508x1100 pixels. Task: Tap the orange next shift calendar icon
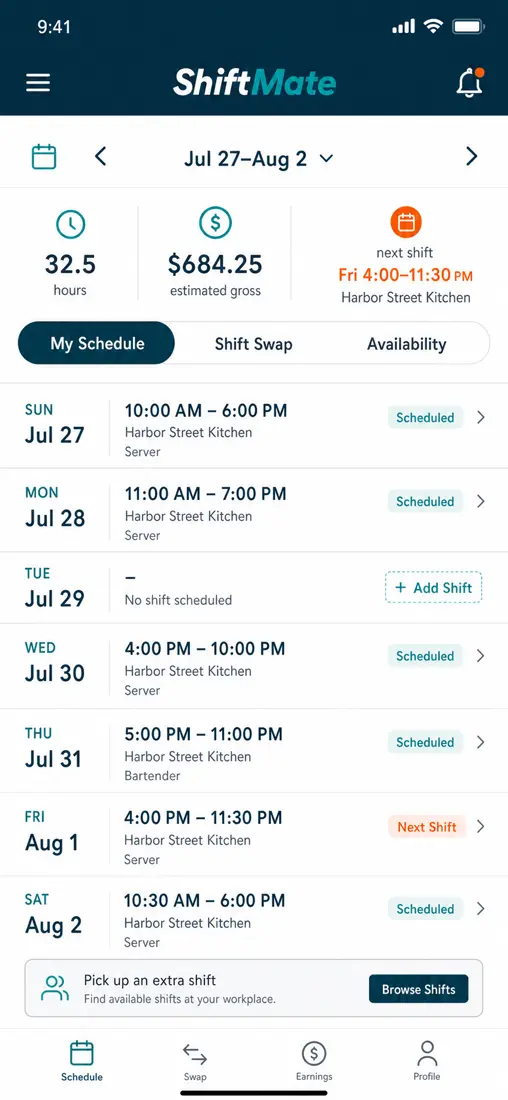pyautogui.click(x=406, y=223)
